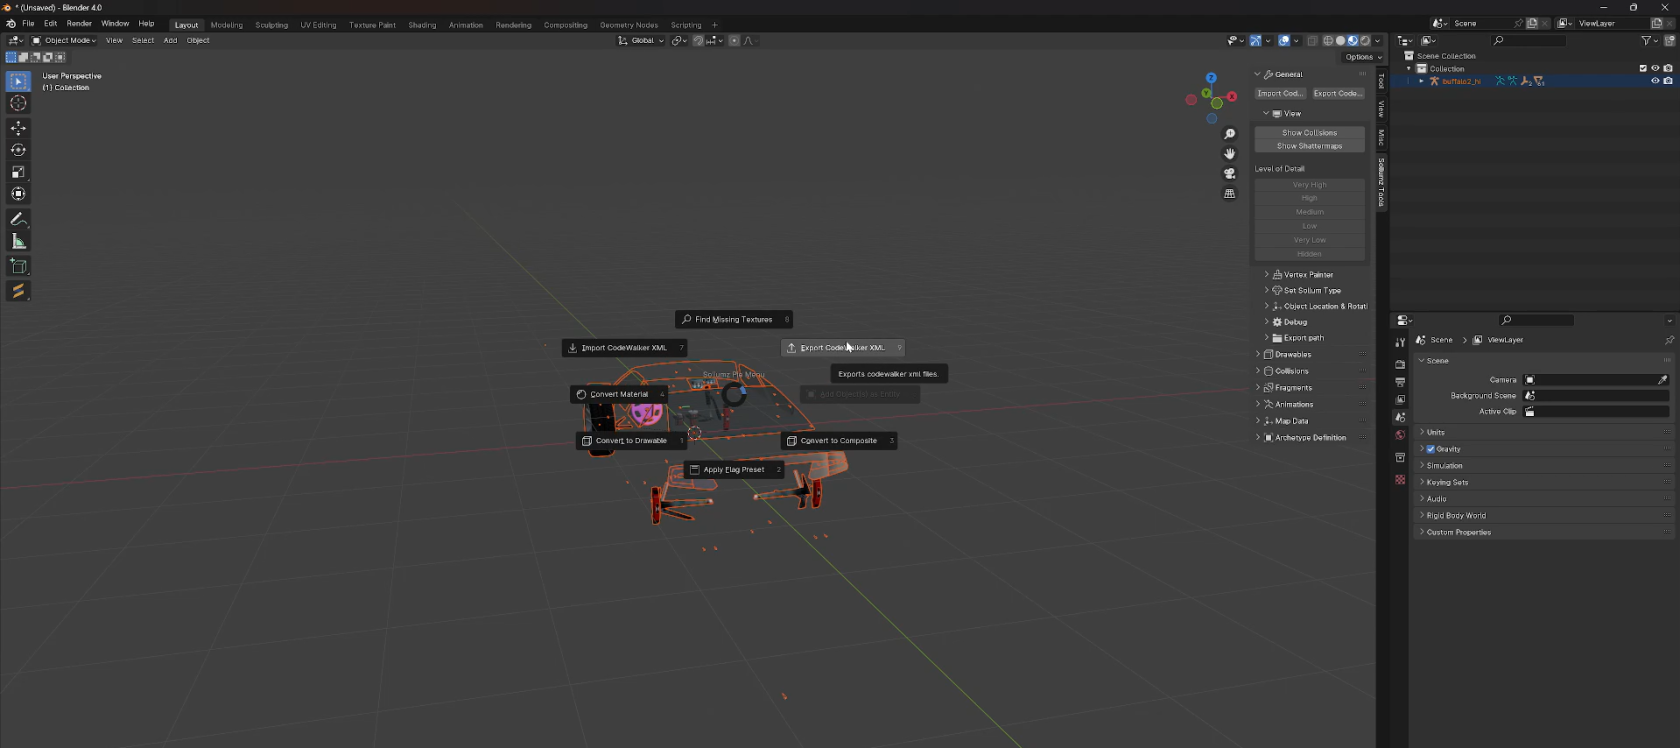Click the Background Scene field

coord(1596,396)
